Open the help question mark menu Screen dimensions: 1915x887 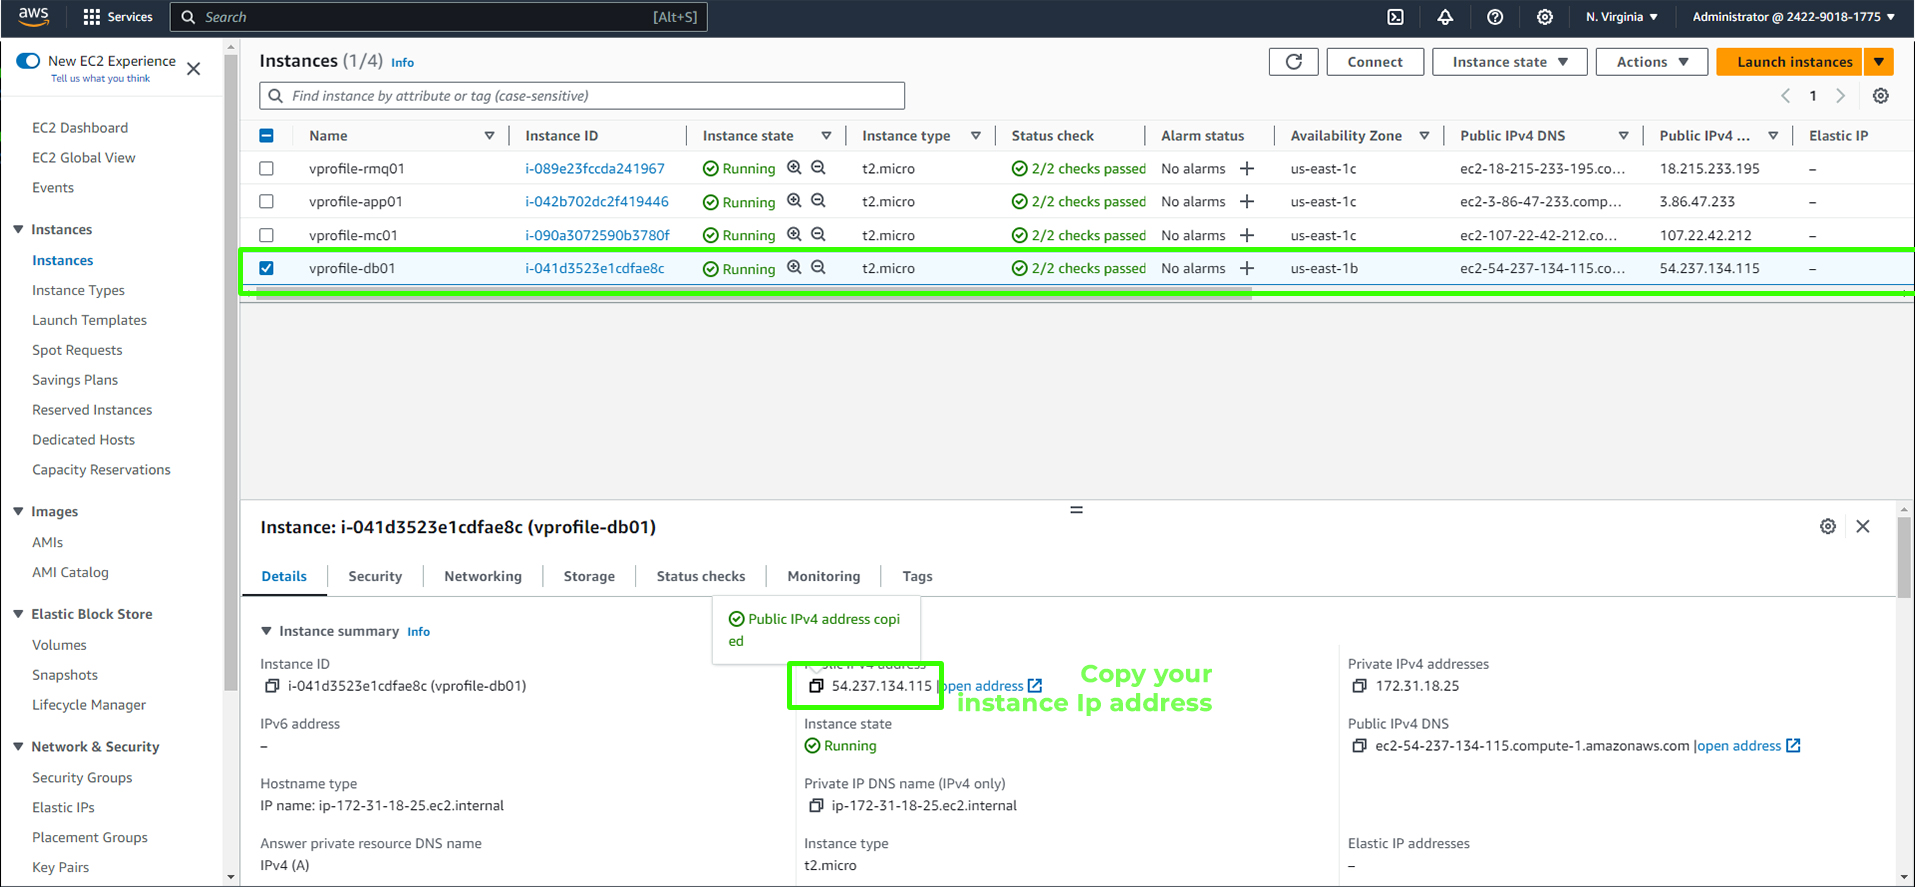(x=1495, y=17)
